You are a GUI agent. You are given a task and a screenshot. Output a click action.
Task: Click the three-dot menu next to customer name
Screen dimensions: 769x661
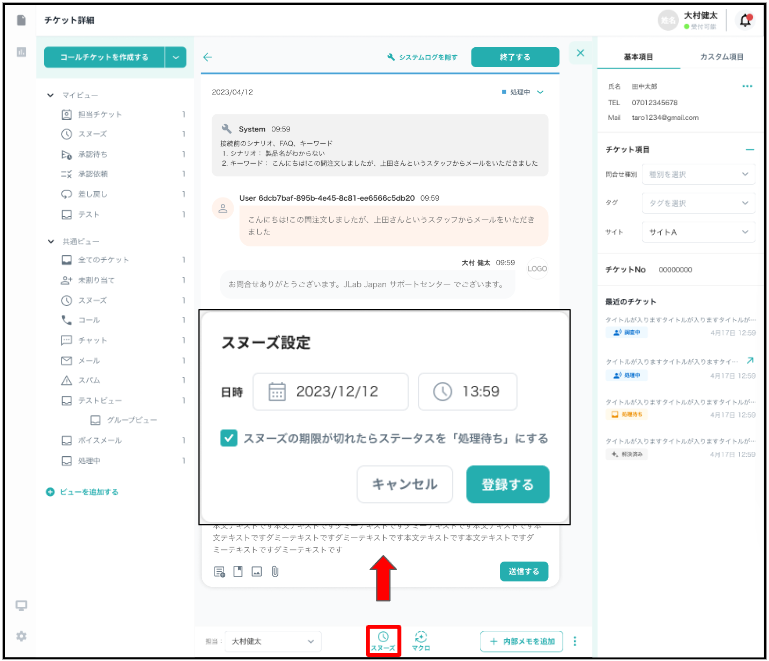746,87
